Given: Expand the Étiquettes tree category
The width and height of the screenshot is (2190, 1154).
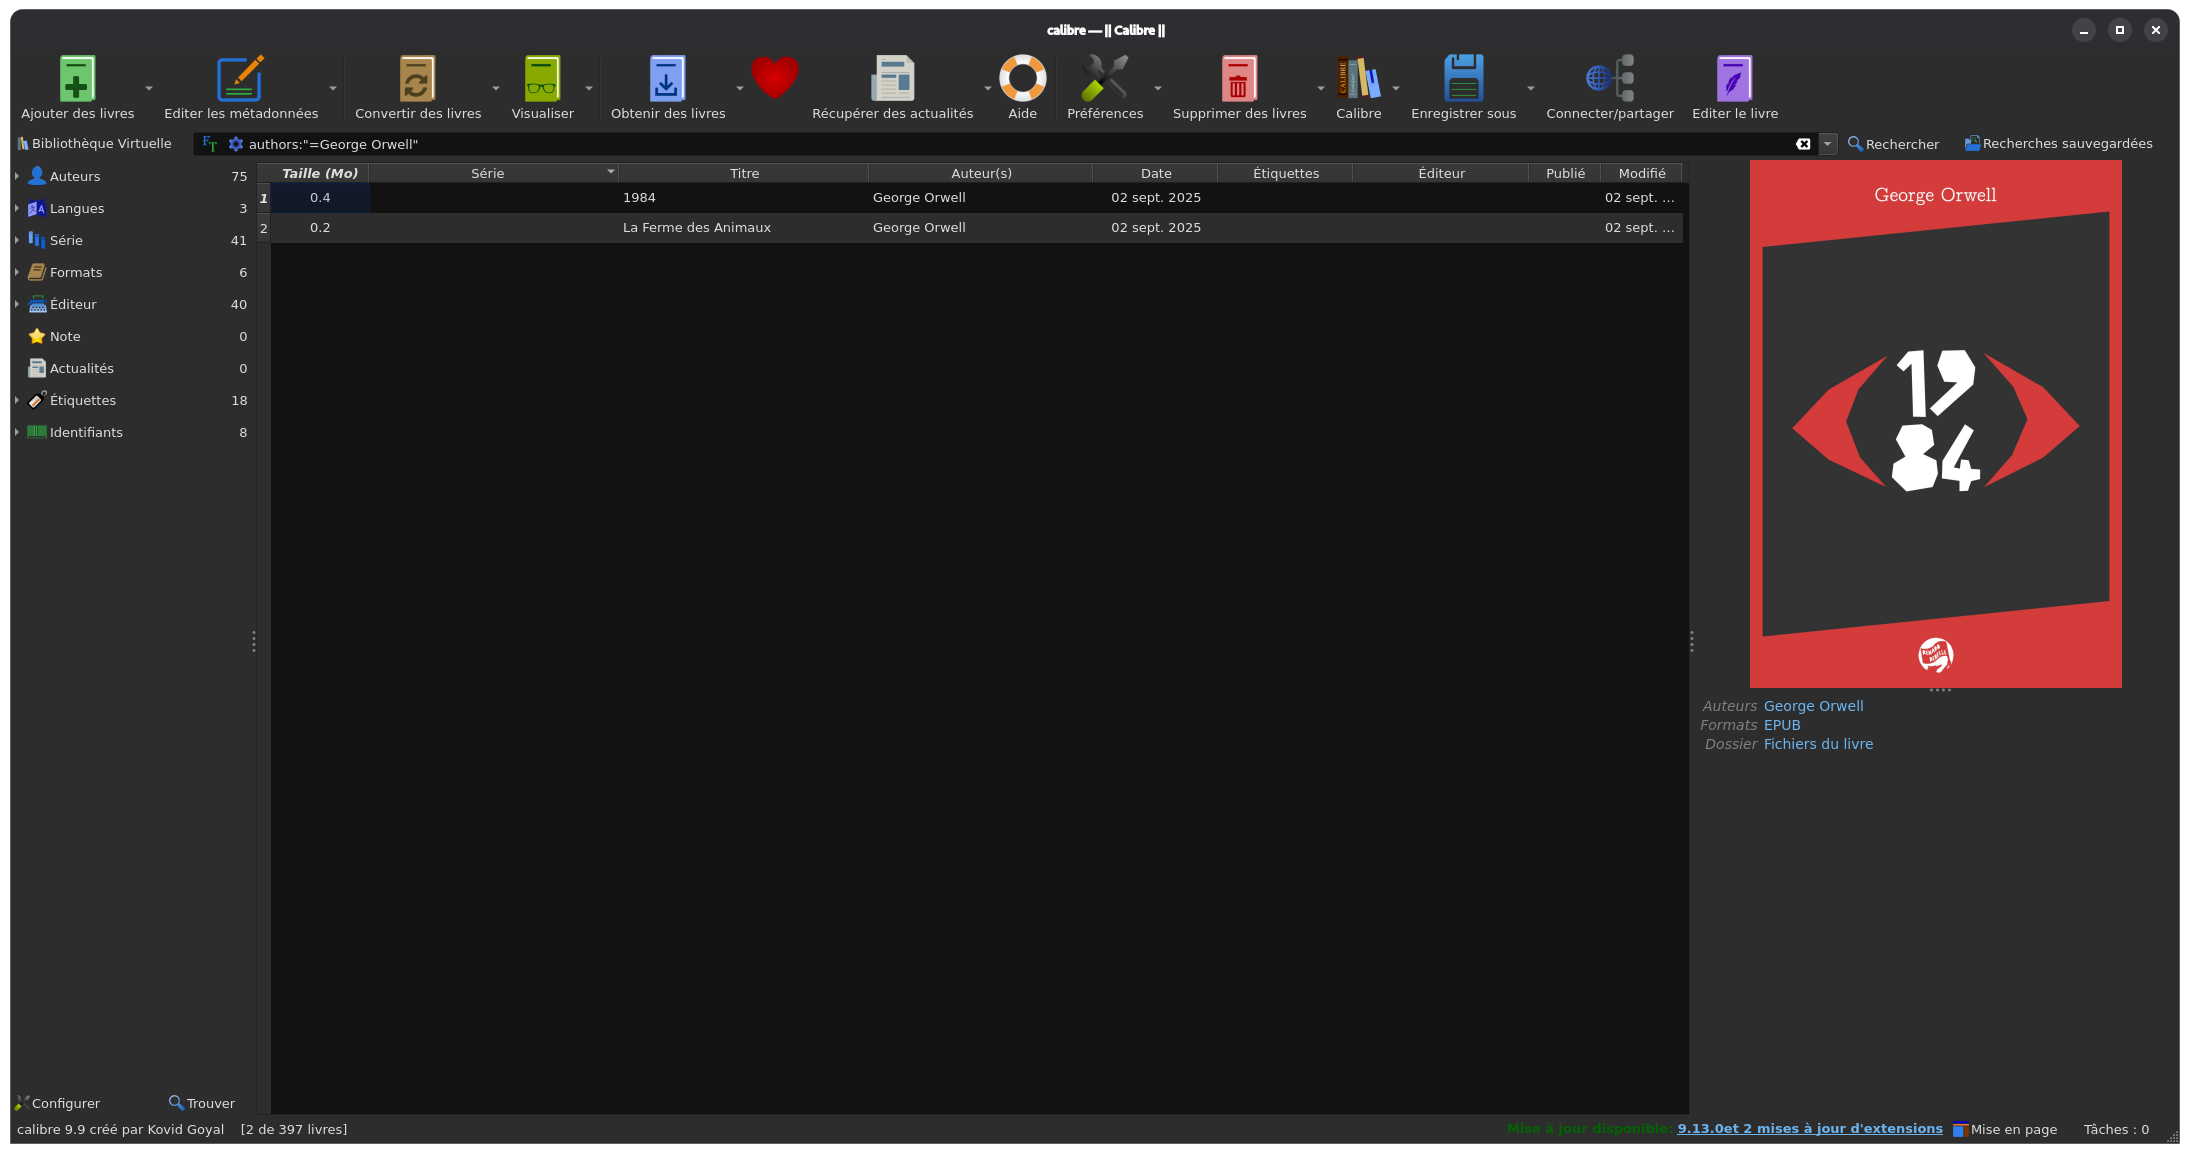Looking at the screenshot, I should 17,400.
